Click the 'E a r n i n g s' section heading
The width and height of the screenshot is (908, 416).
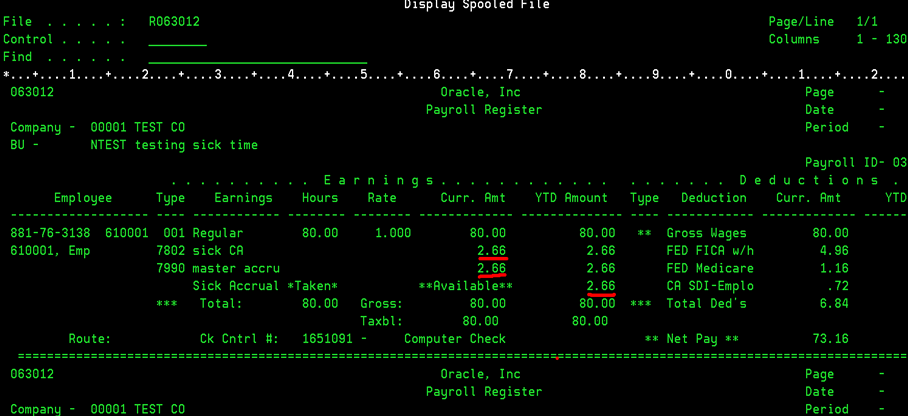coord(378,181)
